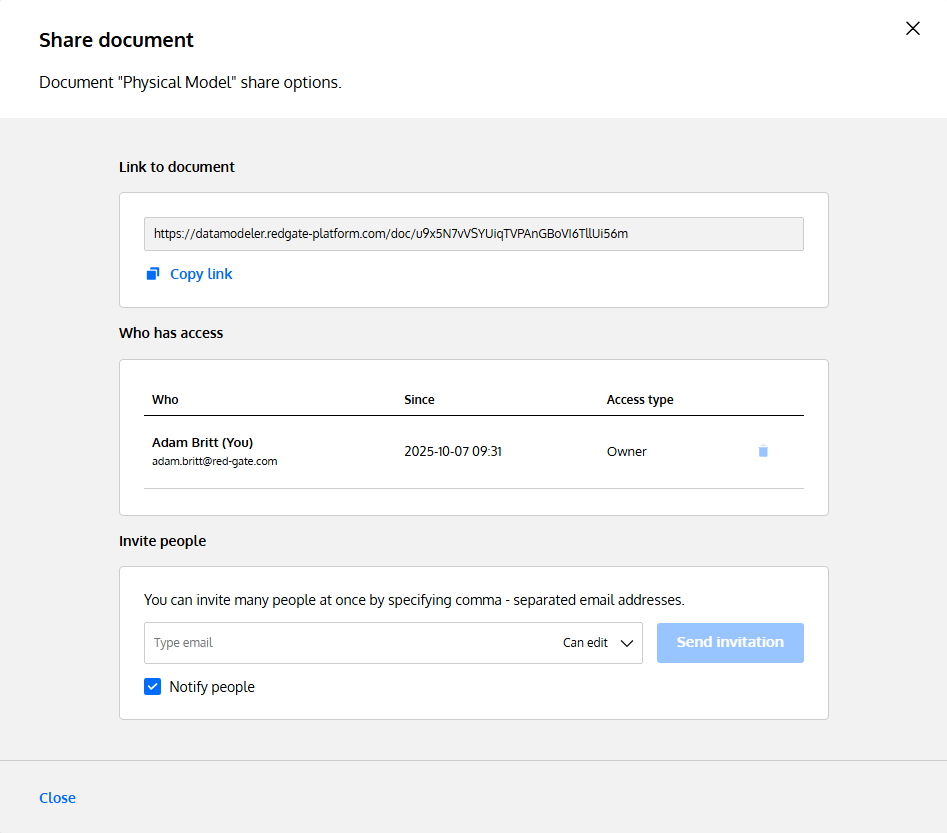This screenshot has height=833, width=947.
Task: Click the 2025-10-07 09:31 date entry
Action: (453, 451)
